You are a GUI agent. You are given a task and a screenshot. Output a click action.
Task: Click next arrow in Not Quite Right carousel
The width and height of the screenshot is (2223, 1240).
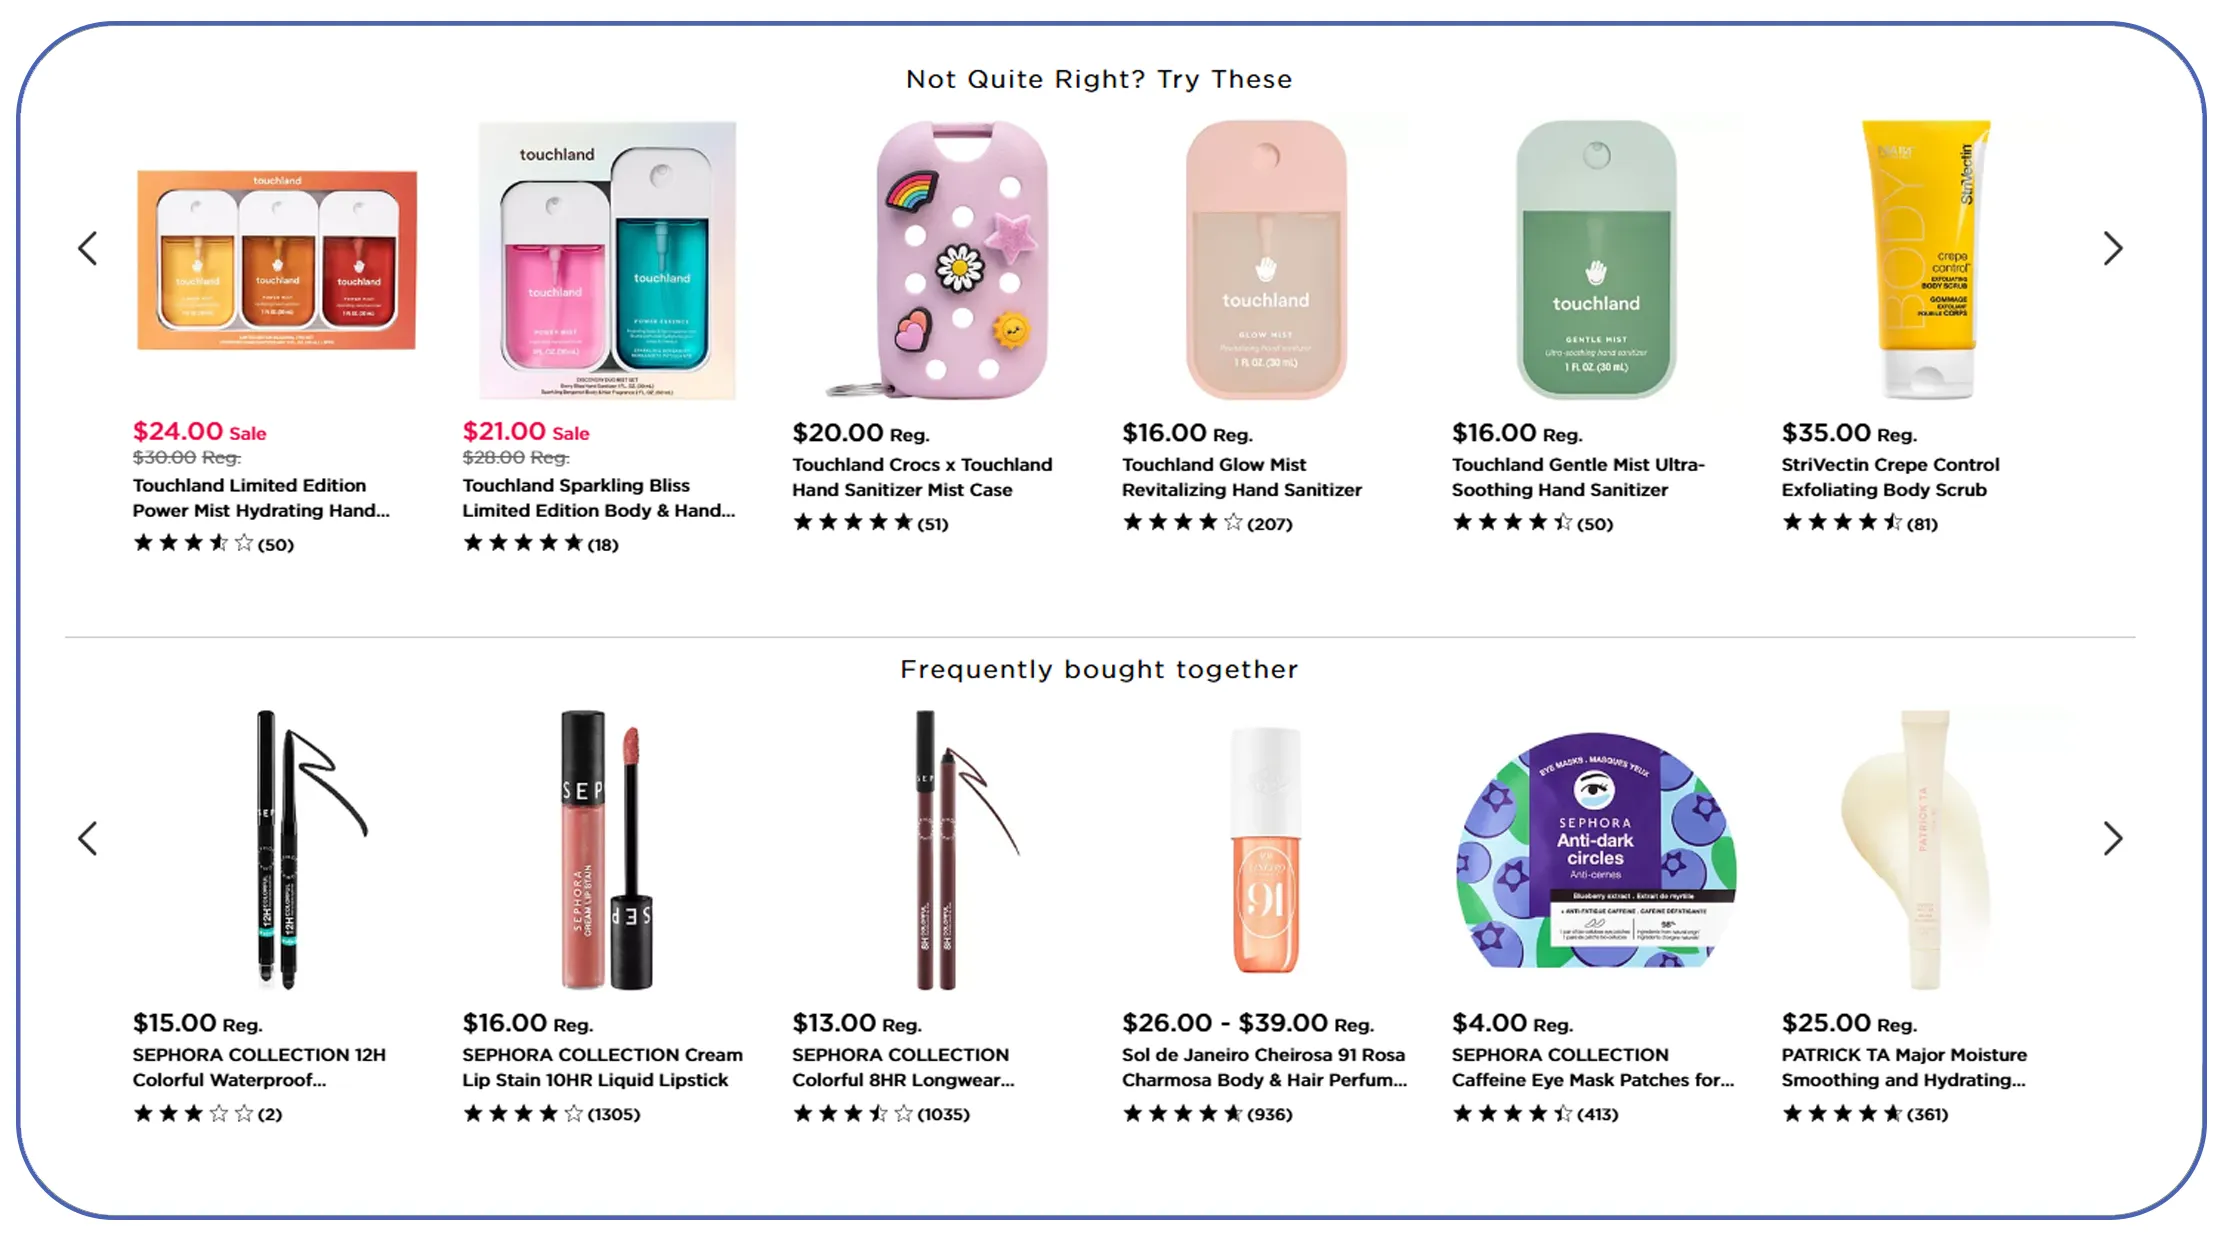pos(2112,249)
